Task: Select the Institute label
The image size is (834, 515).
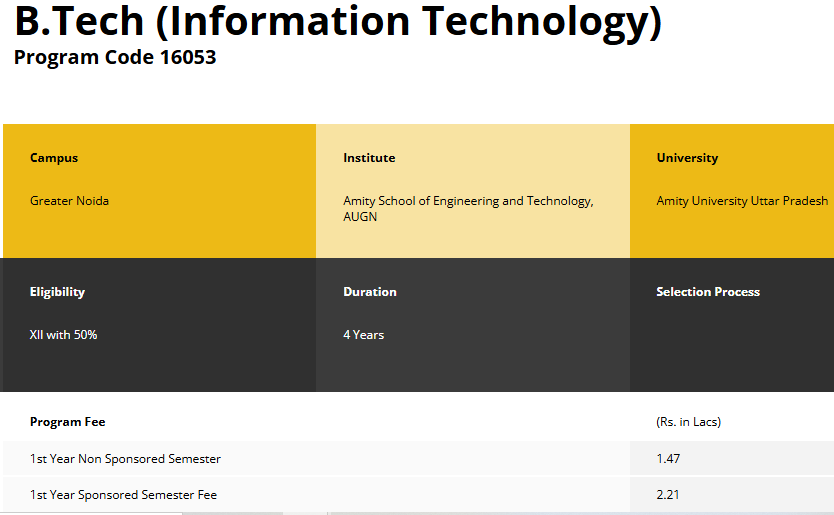Action: (x=369, y=158)
